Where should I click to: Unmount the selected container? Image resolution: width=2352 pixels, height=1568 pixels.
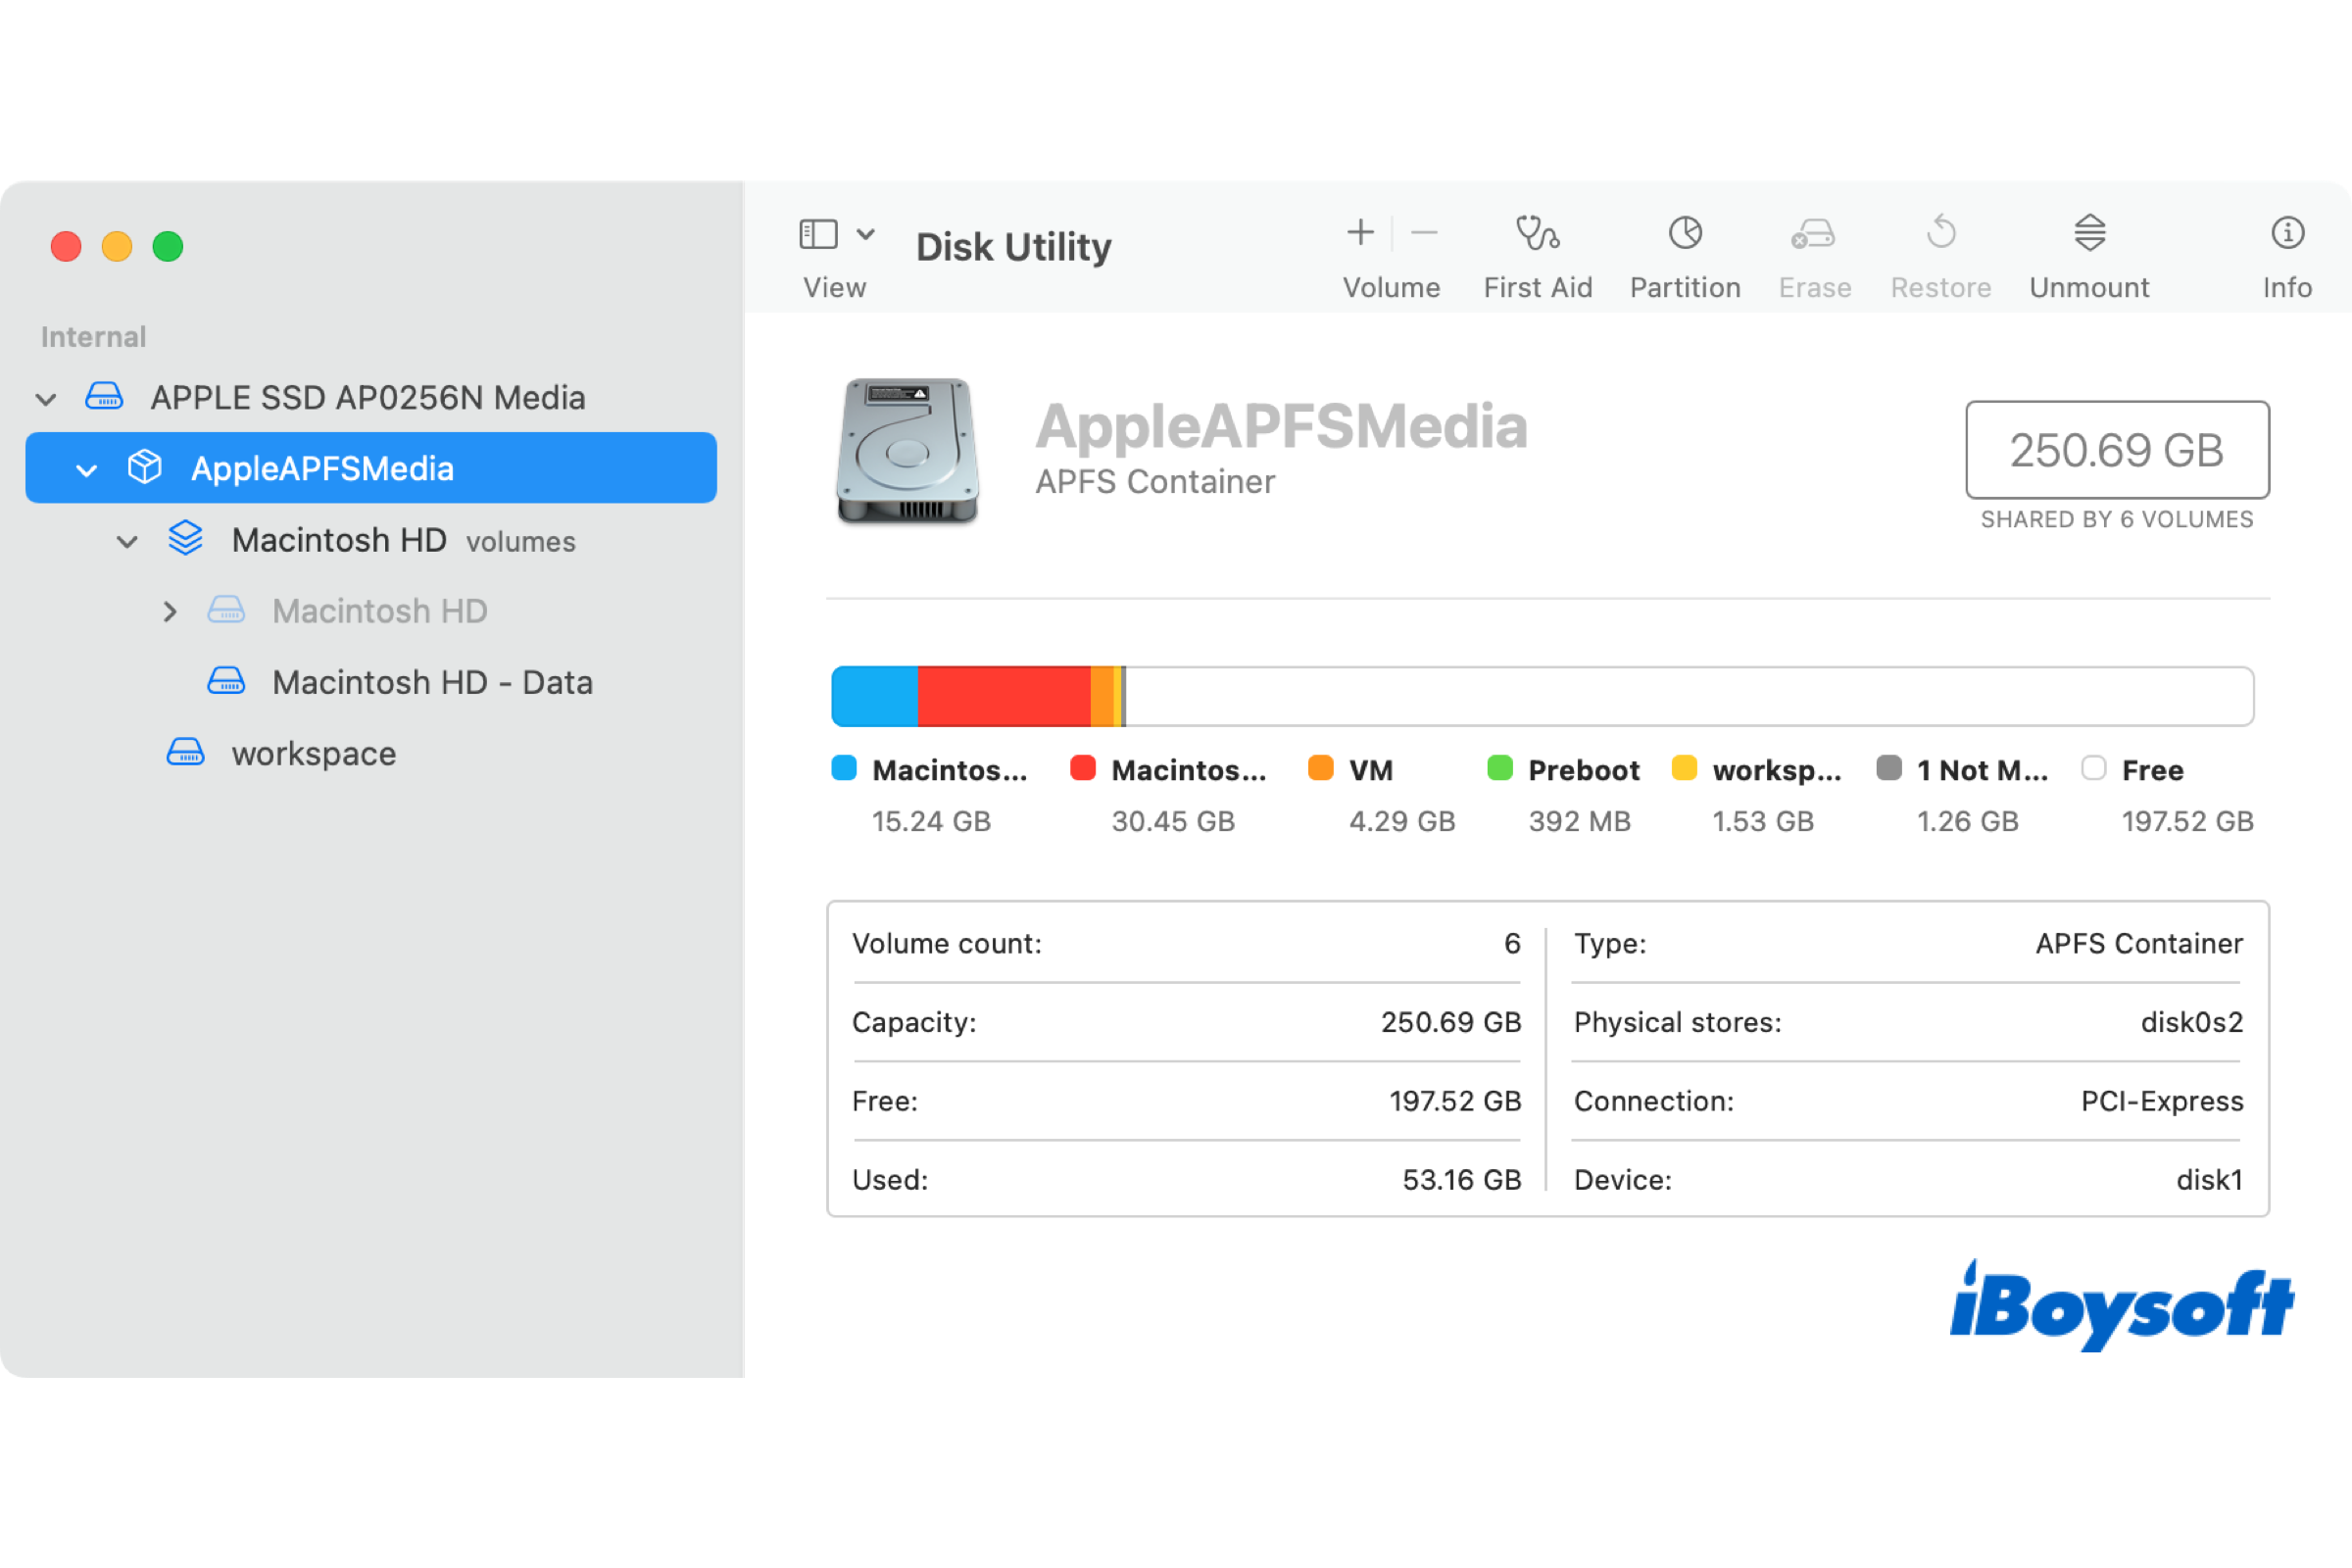click(x=2088, y=250)
